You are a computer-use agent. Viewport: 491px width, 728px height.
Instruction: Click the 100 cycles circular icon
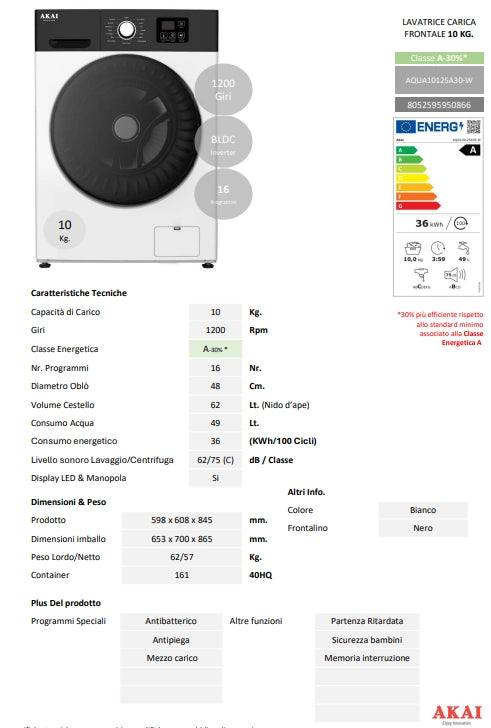coord(460,223)
